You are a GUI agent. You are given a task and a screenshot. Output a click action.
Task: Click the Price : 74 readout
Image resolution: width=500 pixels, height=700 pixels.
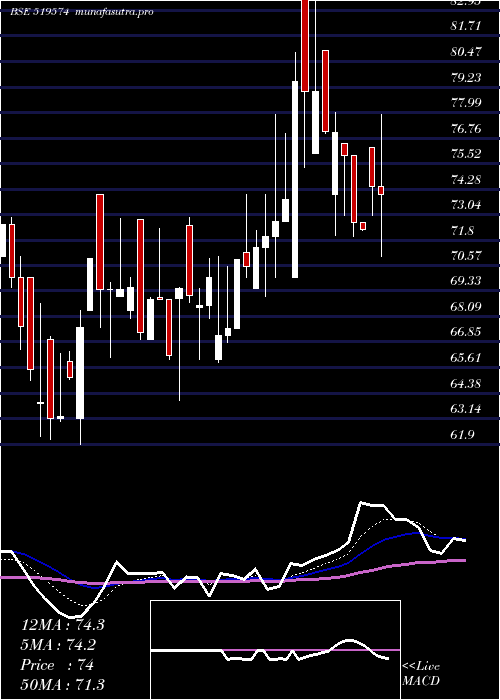point(57,665)
